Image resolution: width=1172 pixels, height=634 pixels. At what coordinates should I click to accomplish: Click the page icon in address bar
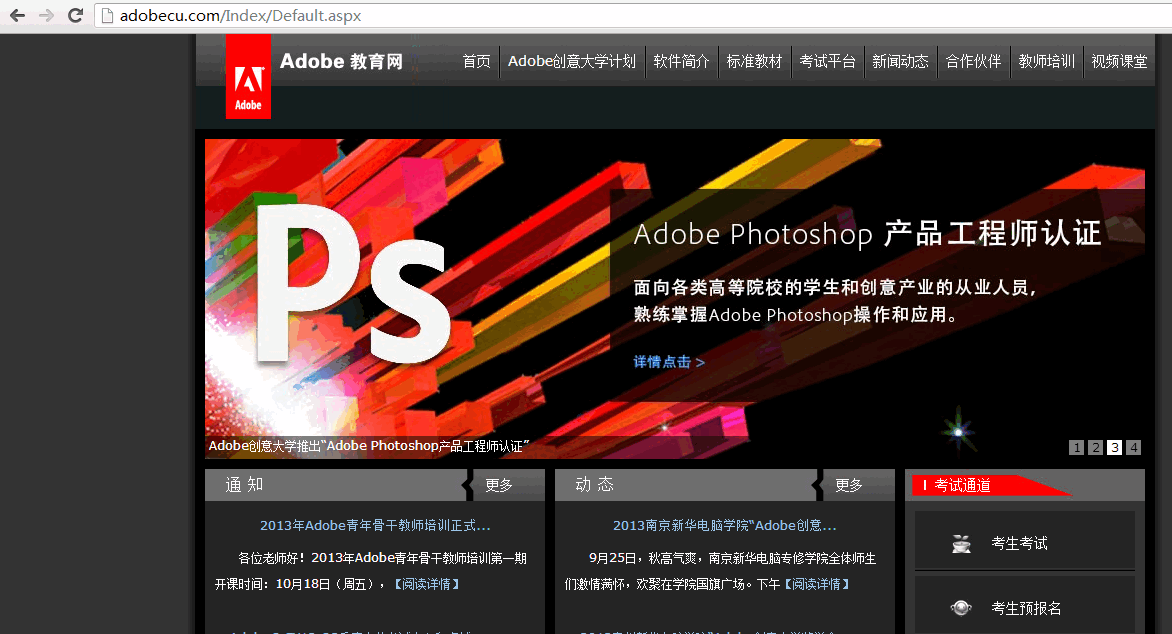pos(107,16)
